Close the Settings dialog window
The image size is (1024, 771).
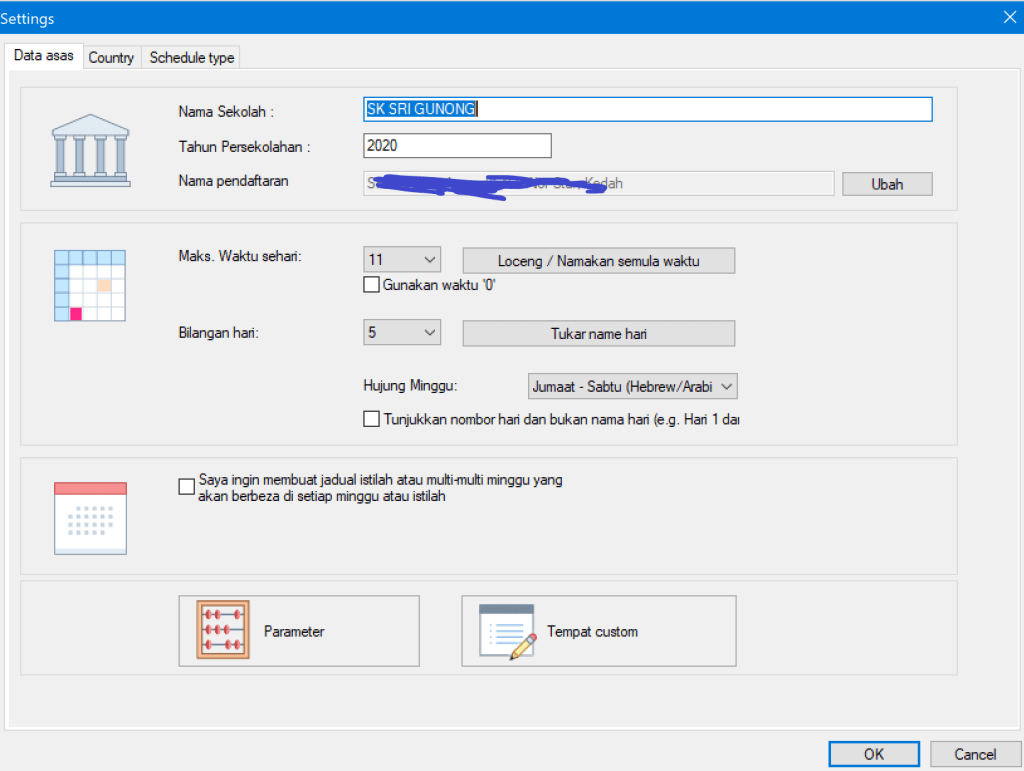click(1009, 16)
